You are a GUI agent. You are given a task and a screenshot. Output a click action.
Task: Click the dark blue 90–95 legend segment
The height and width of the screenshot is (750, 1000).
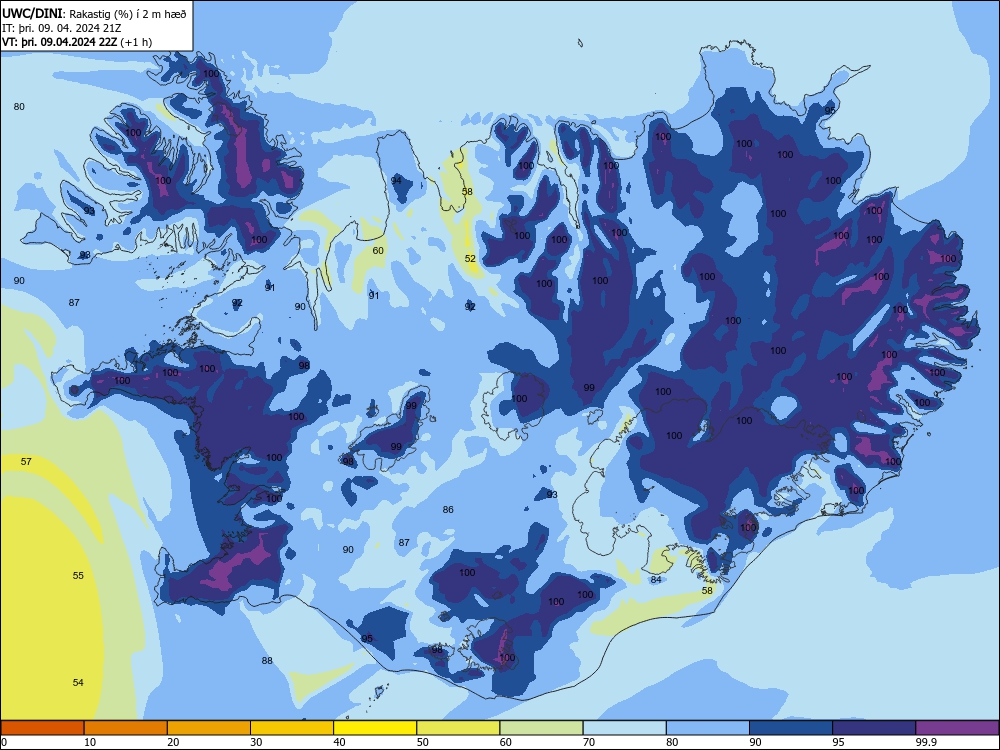coord(791,728)
